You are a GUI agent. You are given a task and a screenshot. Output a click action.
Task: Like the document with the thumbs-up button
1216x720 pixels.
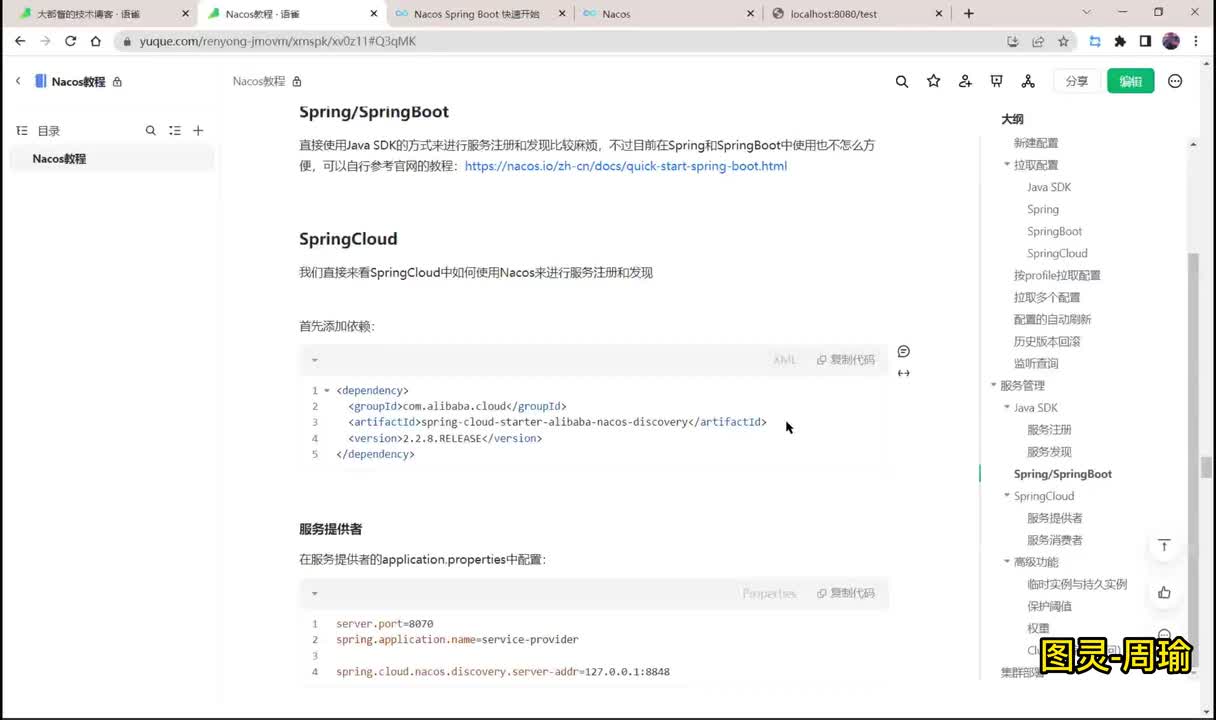1164,592
